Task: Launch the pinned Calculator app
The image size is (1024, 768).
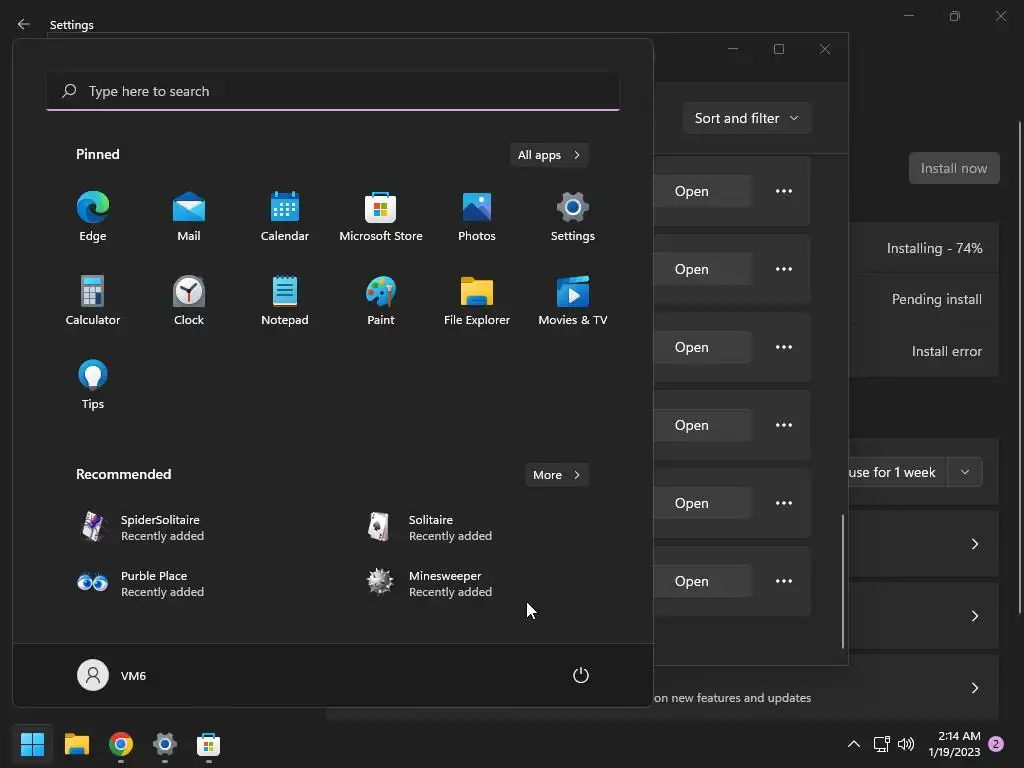Action: click(x=93, y=300)
